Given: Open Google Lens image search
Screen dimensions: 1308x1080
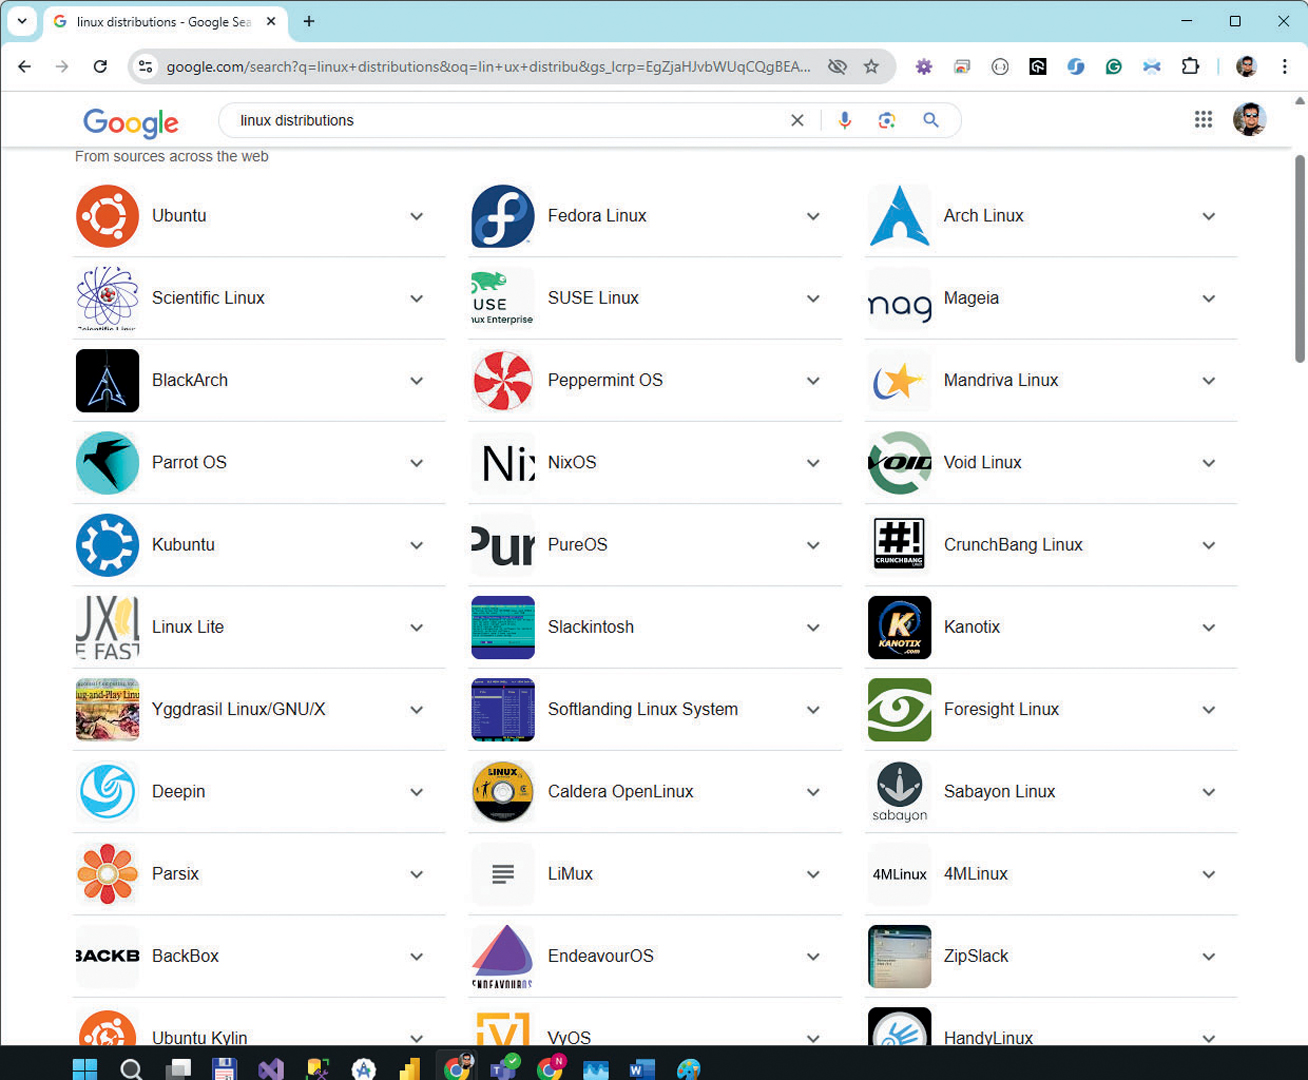Looking at the screenshot, I should [887, 120].
